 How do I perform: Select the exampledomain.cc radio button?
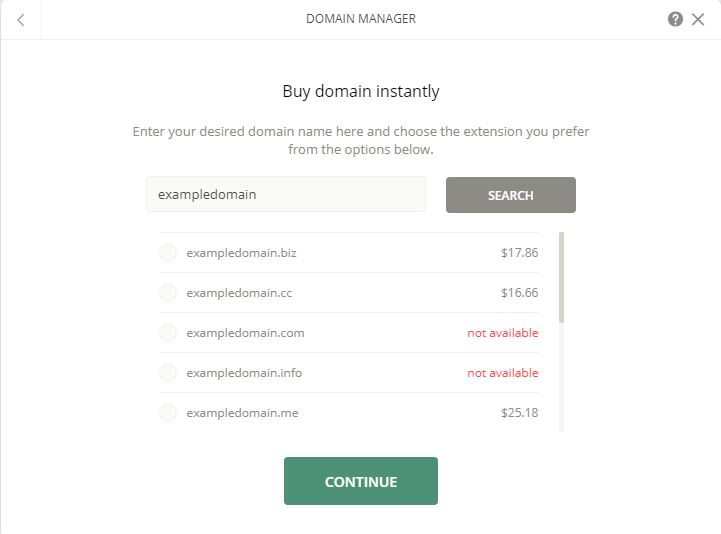tap(168, 293)
